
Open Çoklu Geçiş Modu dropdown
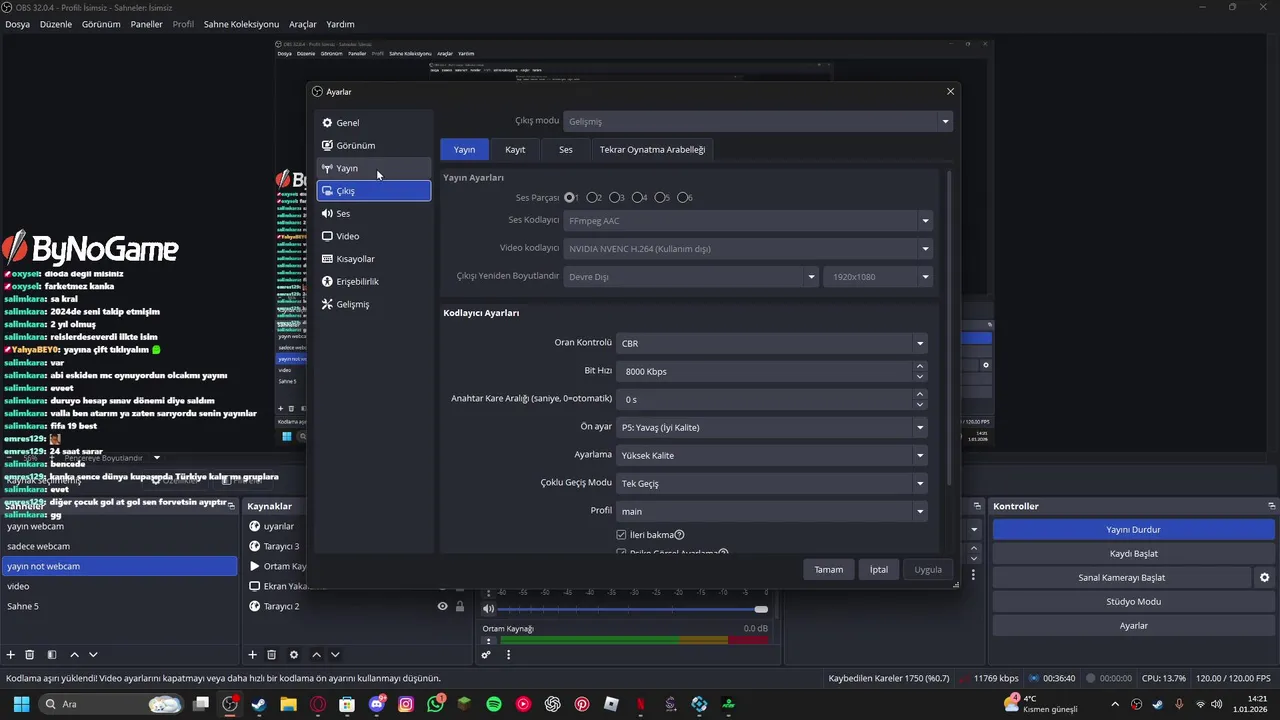(772, 483)
